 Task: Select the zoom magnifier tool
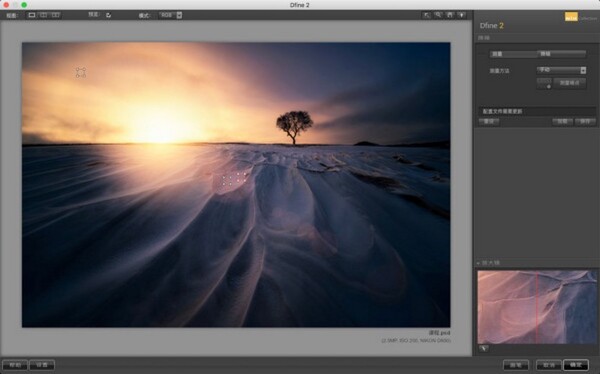tap(439, 15)
